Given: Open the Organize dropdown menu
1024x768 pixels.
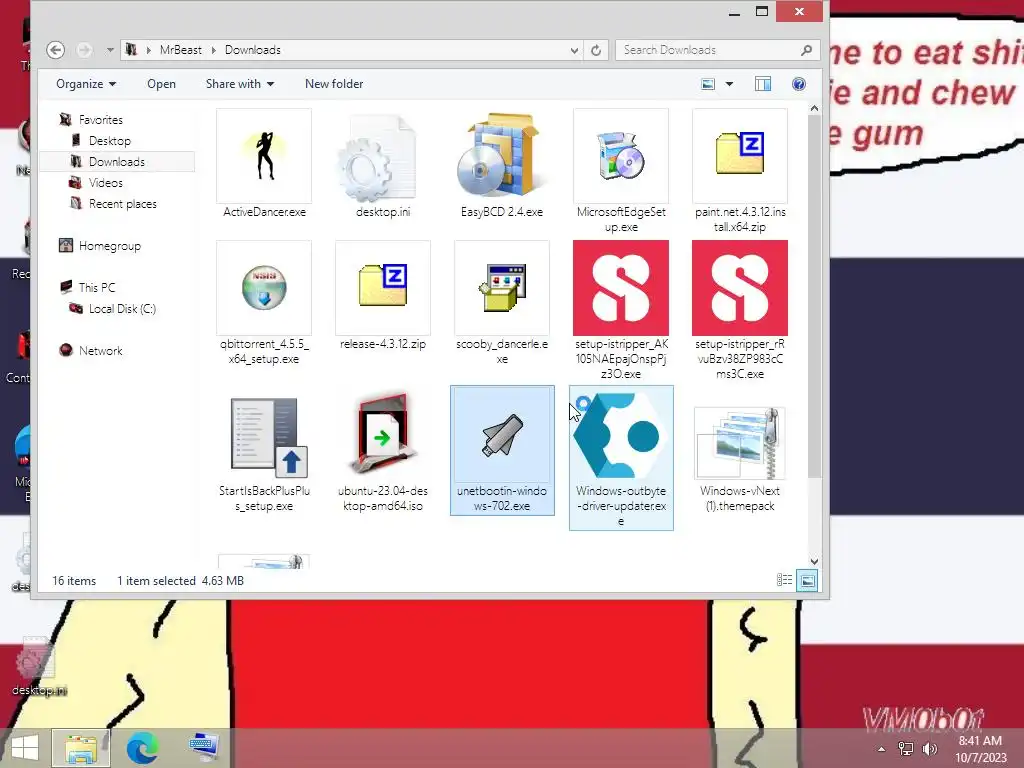Looking at the screenshot, I should [x=86, y=84].
